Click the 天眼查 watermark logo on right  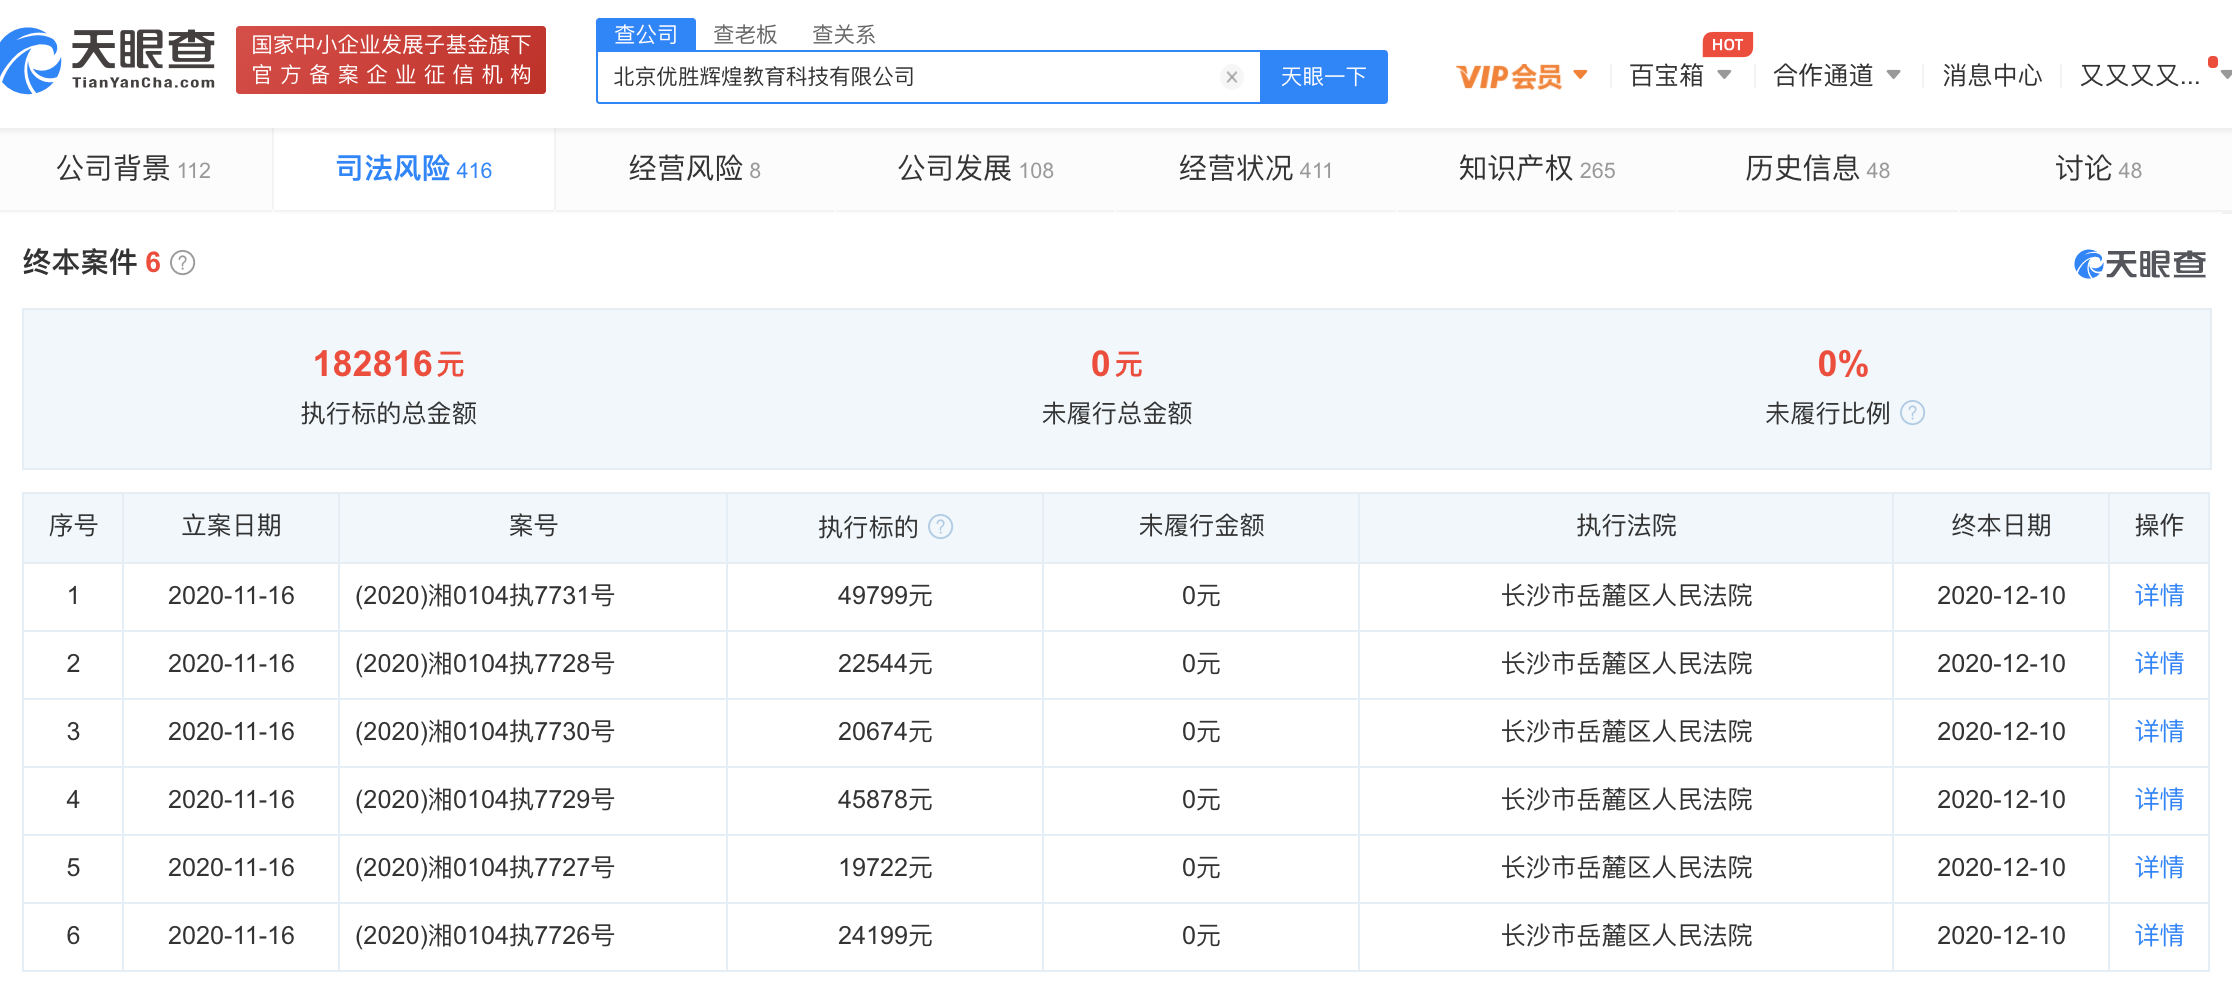coord(2139,264)
